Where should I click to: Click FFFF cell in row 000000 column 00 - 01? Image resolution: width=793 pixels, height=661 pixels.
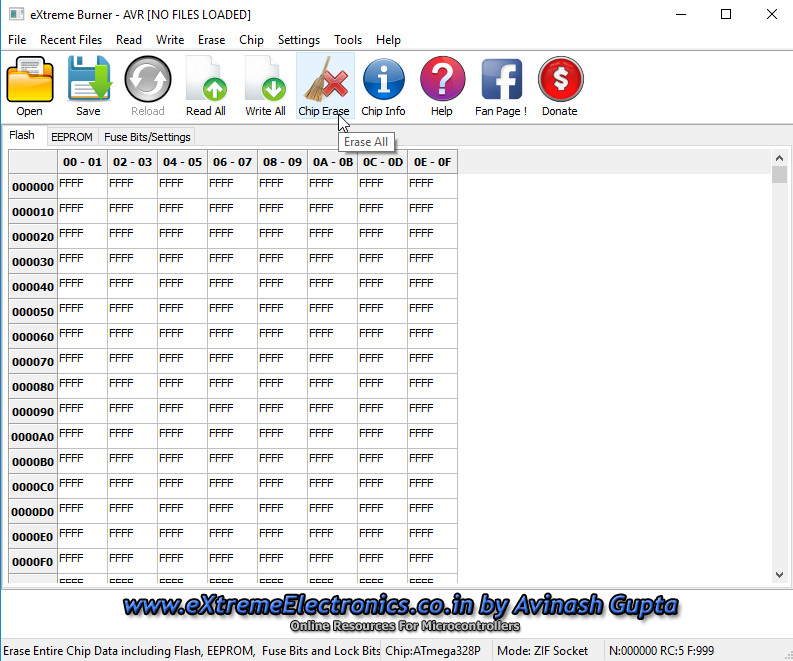tap(82, 187)
